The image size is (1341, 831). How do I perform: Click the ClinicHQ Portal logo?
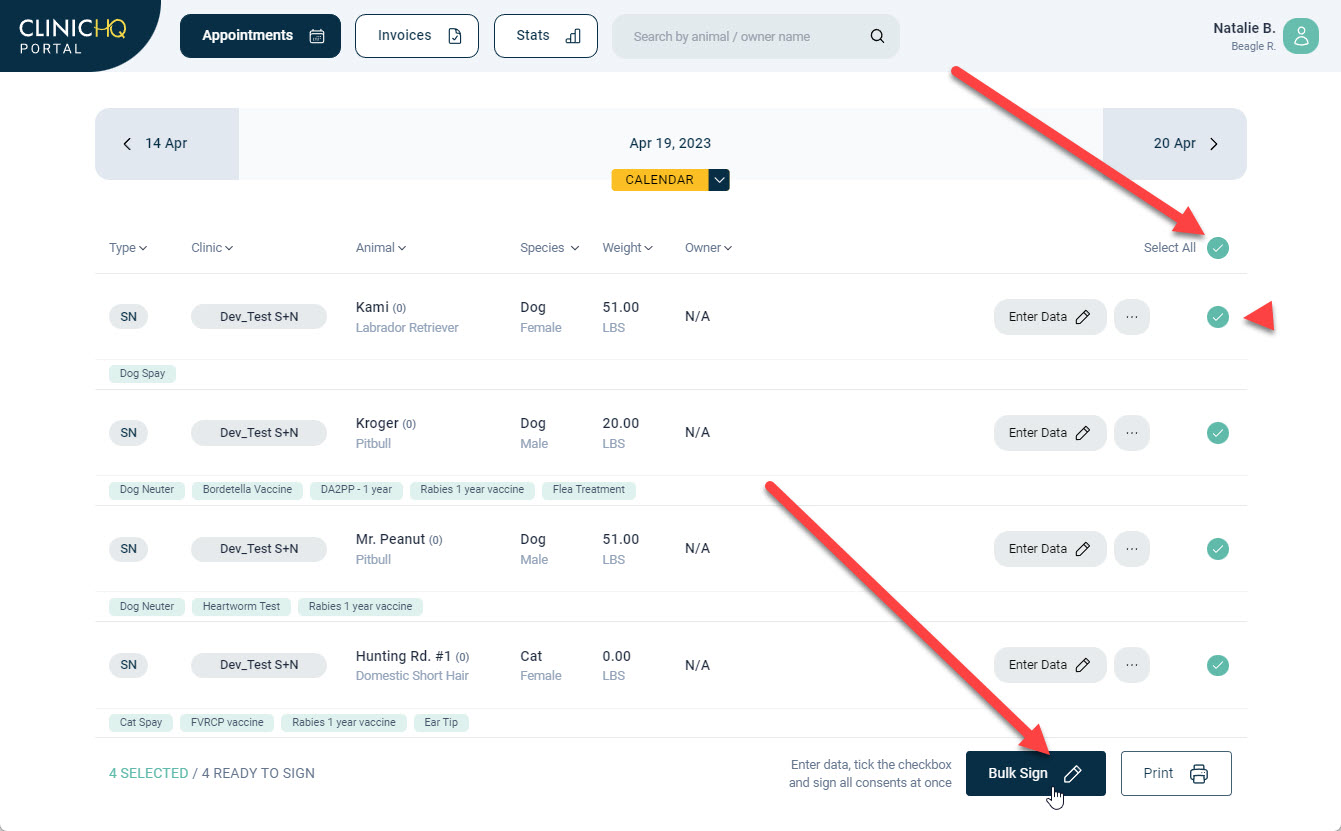click(x=72, y=35)
